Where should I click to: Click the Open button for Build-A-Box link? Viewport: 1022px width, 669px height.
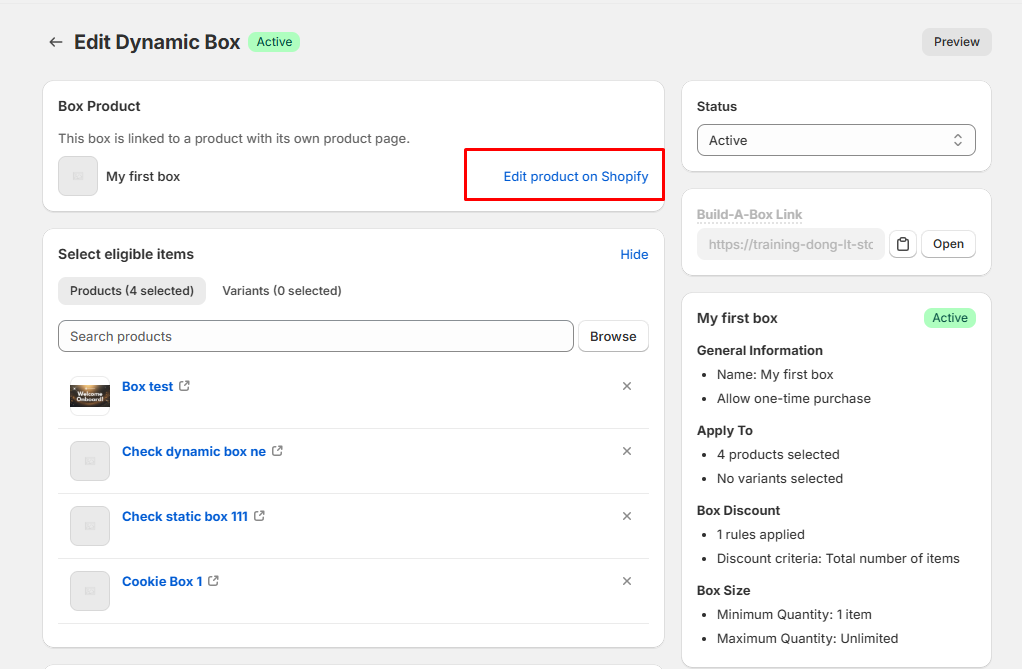coord(948,244)
